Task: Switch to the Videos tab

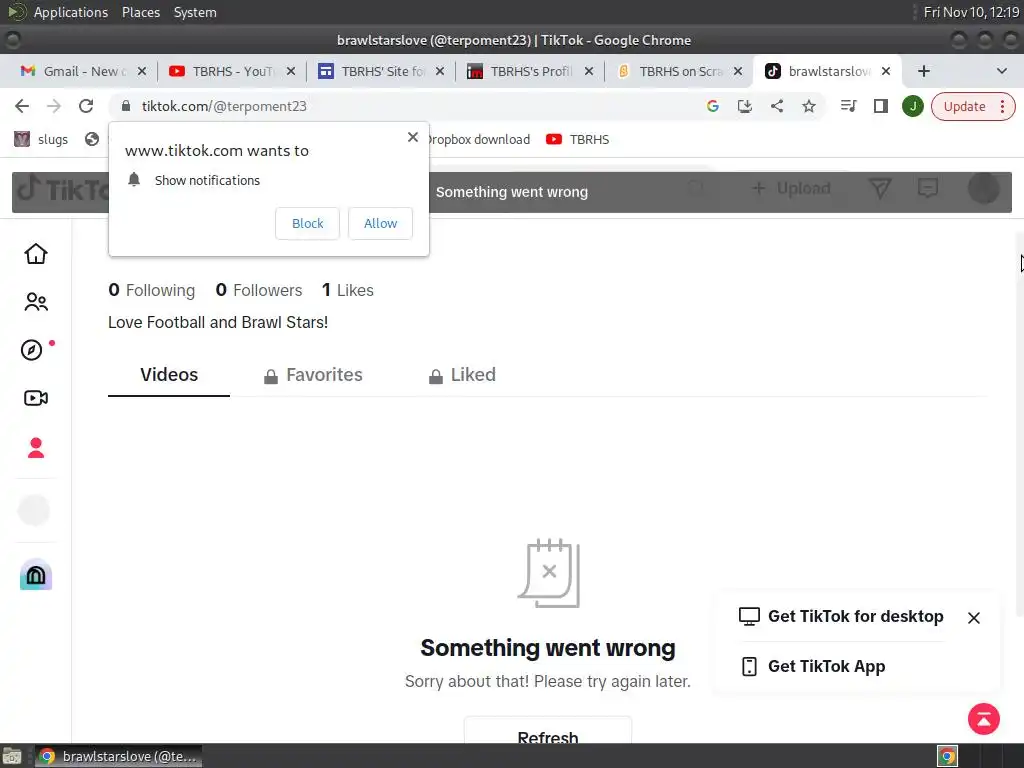Action: (169, 375)
